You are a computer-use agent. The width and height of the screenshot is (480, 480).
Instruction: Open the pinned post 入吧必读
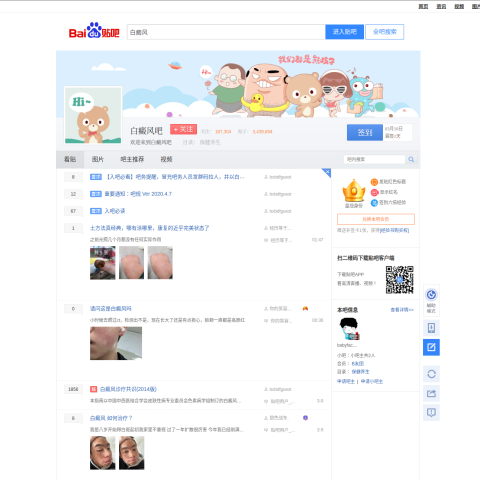pyautogui.click(x=115, y=211)
